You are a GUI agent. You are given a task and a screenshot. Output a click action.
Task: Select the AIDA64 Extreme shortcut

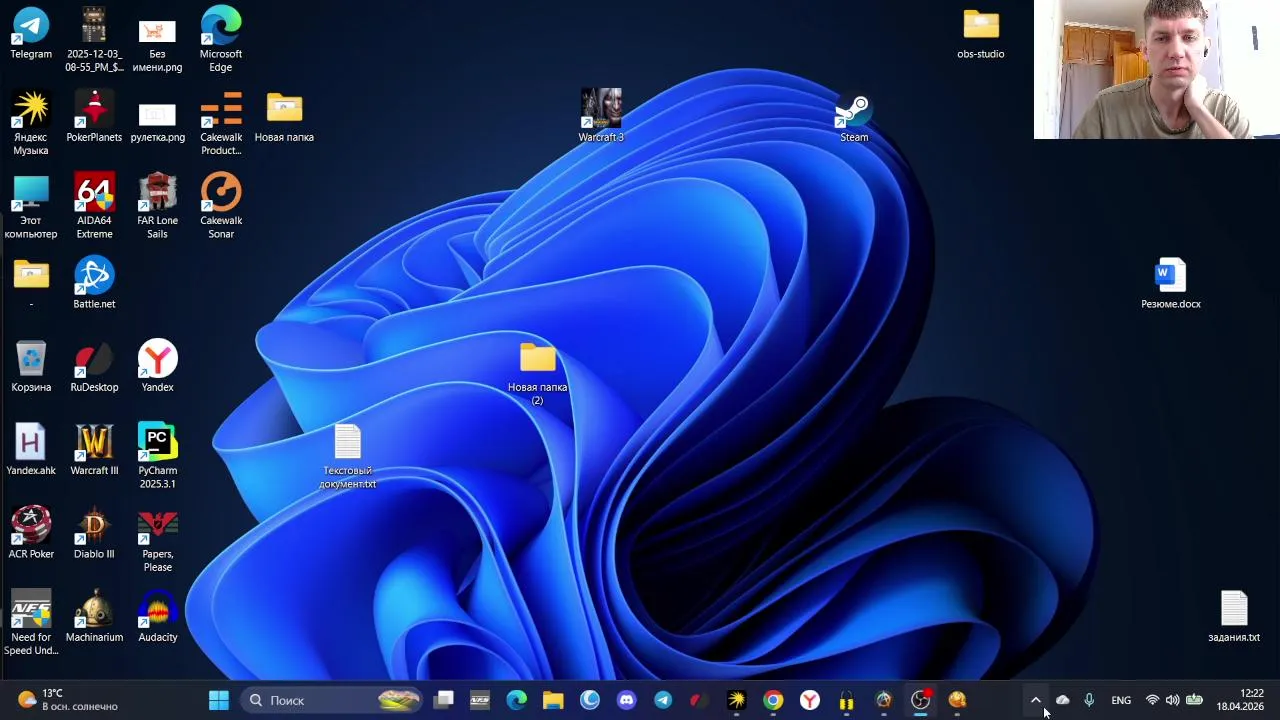(x=94, y=207)
